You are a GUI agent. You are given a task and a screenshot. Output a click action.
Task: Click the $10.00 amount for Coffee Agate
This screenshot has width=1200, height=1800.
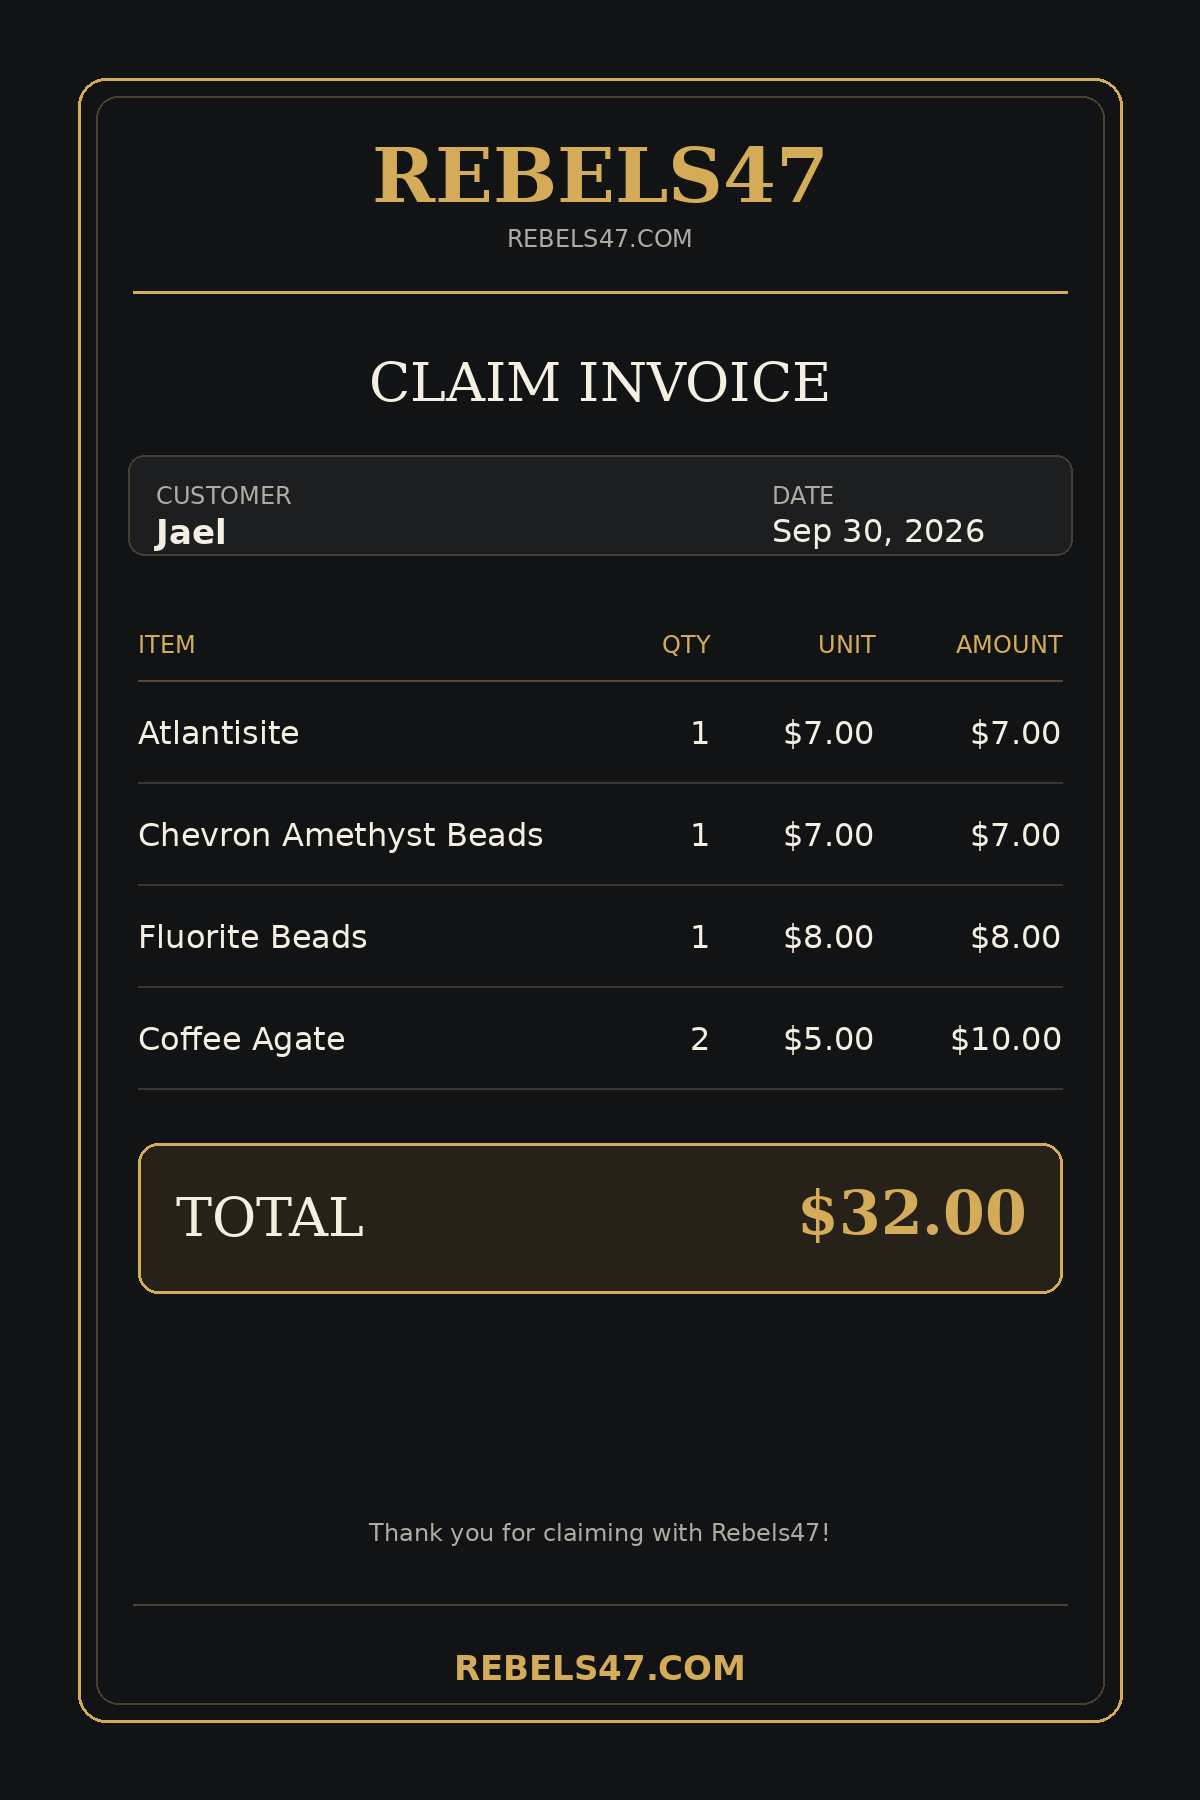click(1006, 1039)
